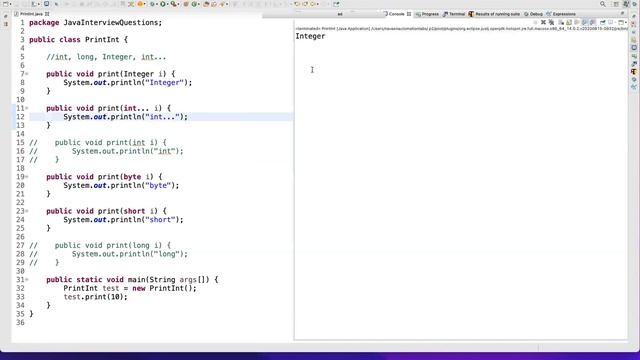Image resolution: width=640 pixels, height=360 pixels.
Task: Switch to the Debug tab
Action: tap(533, 14)
